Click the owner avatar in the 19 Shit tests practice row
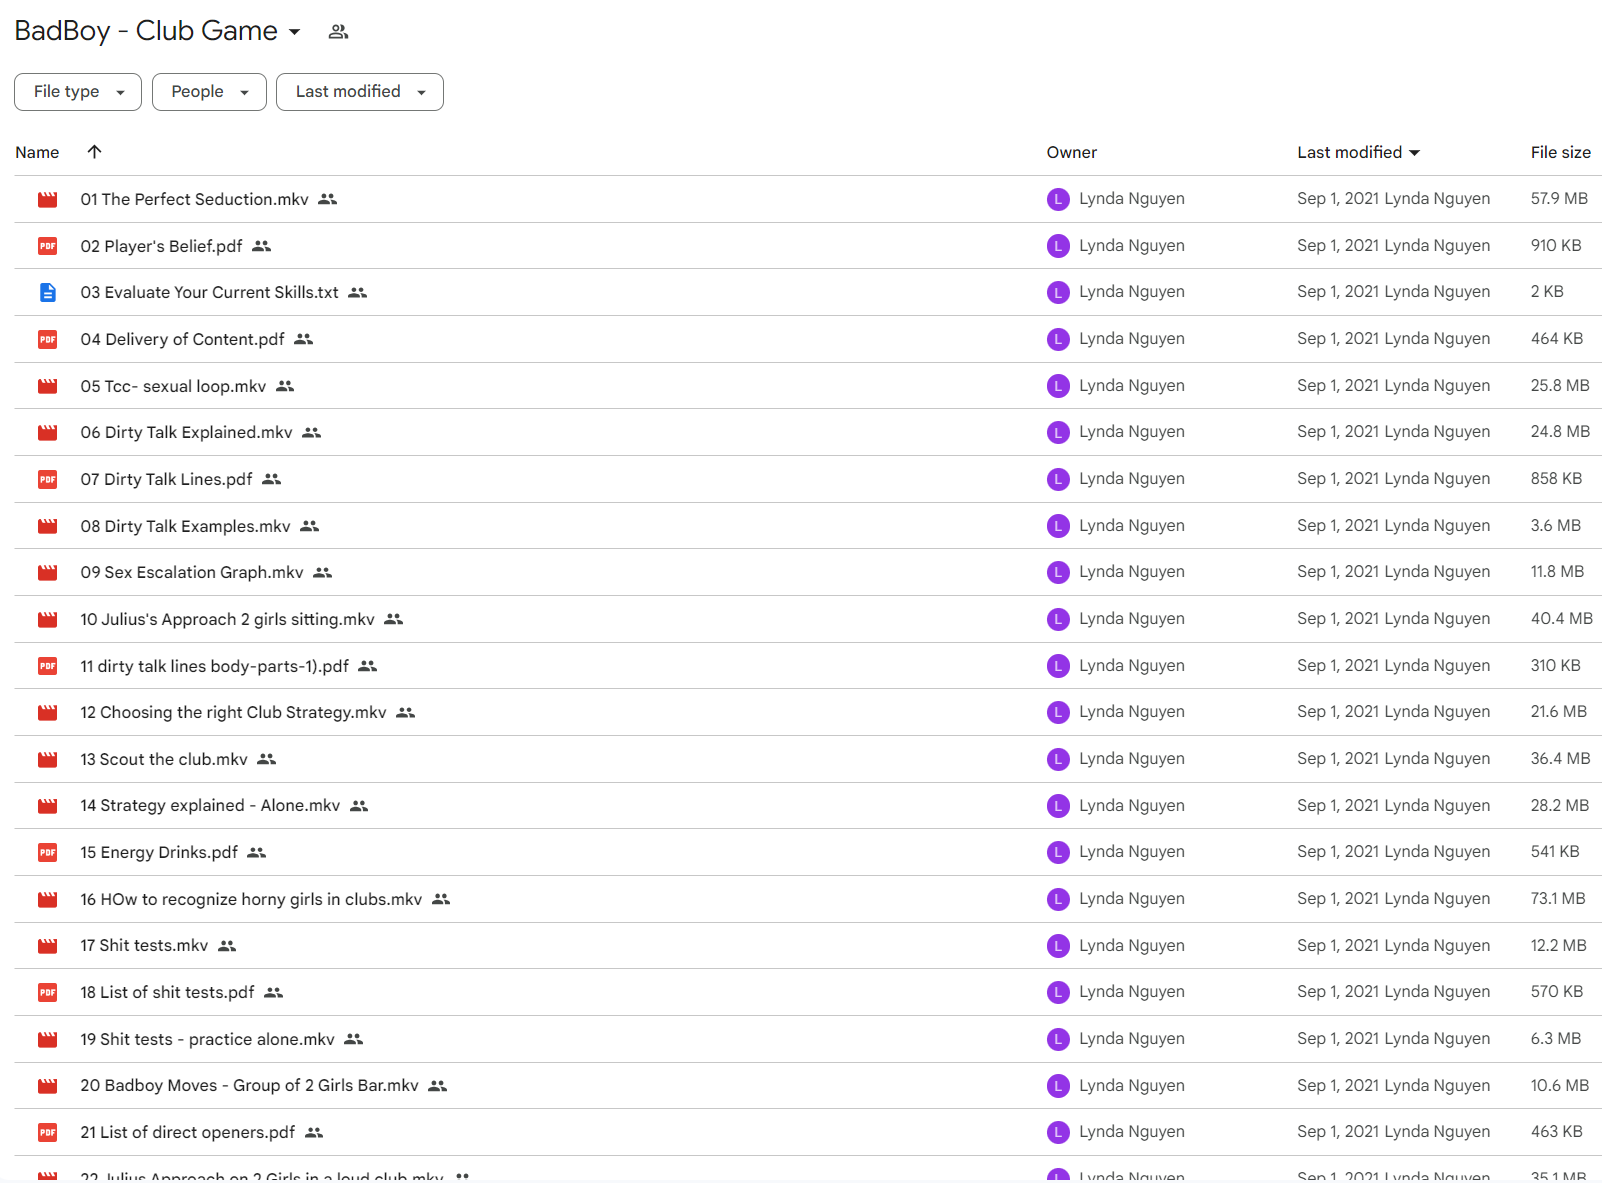This screenshot has height=1183, width=1602. pos(1058,1039)
